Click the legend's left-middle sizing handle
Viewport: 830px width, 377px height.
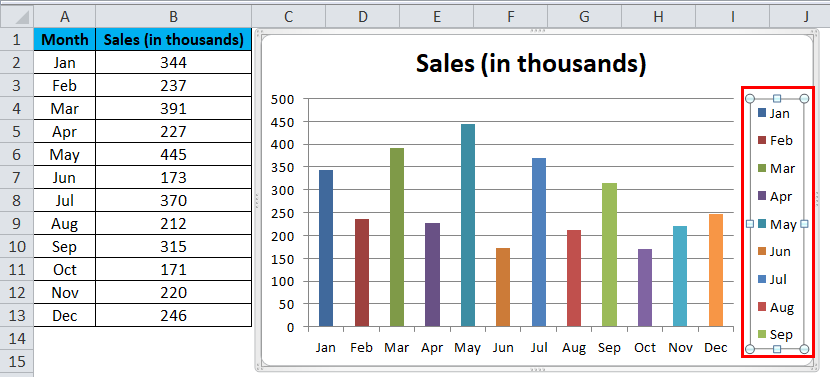coord(750,224)
